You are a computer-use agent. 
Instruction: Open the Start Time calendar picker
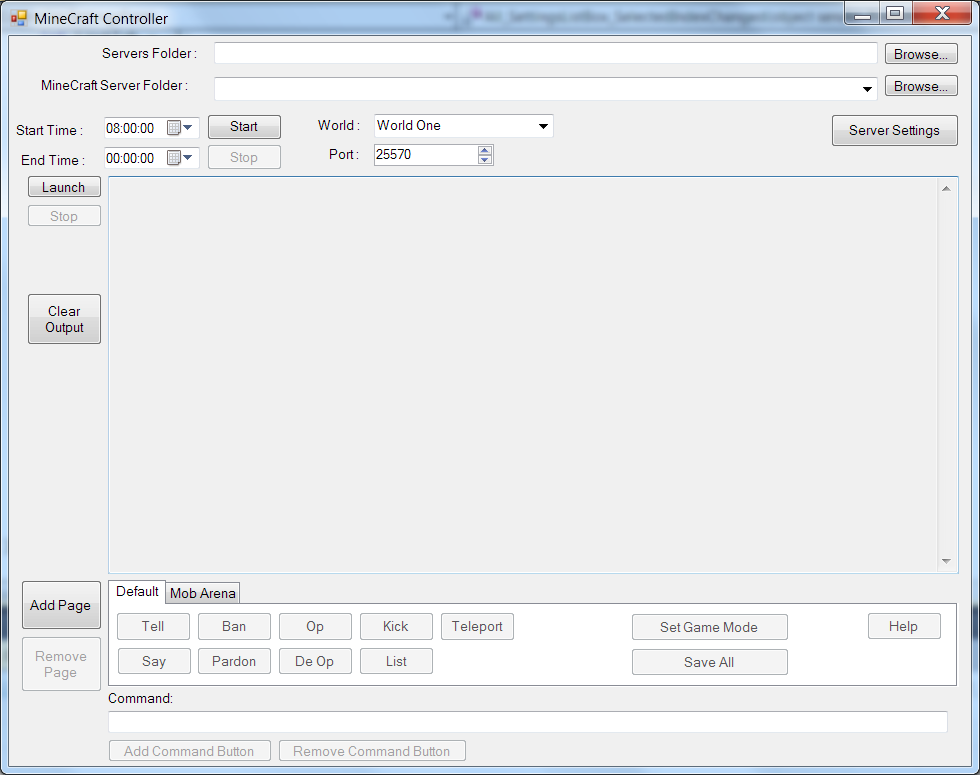(180, 128)
